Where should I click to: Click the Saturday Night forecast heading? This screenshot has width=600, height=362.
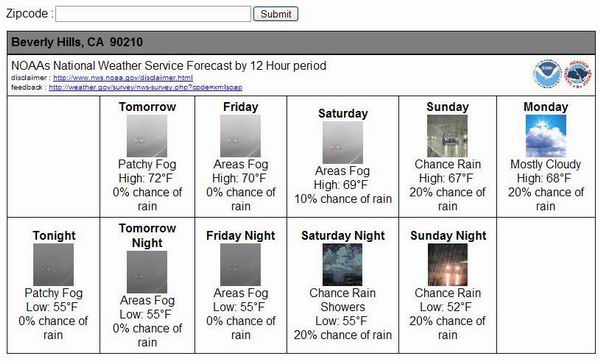343,236
